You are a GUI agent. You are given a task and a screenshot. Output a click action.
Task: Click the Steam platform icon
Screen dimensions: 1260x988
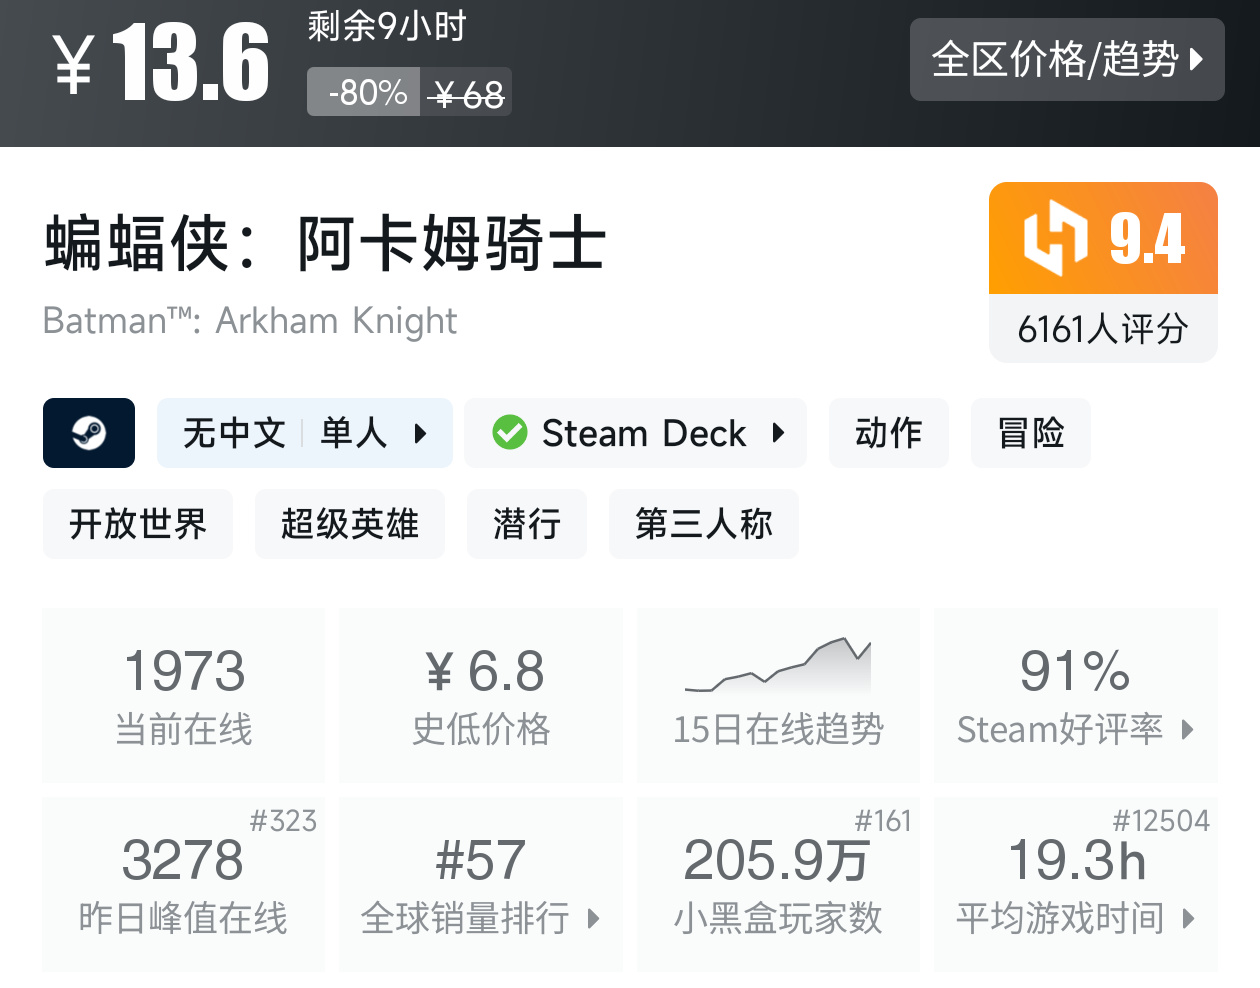[x=89, y=433]
